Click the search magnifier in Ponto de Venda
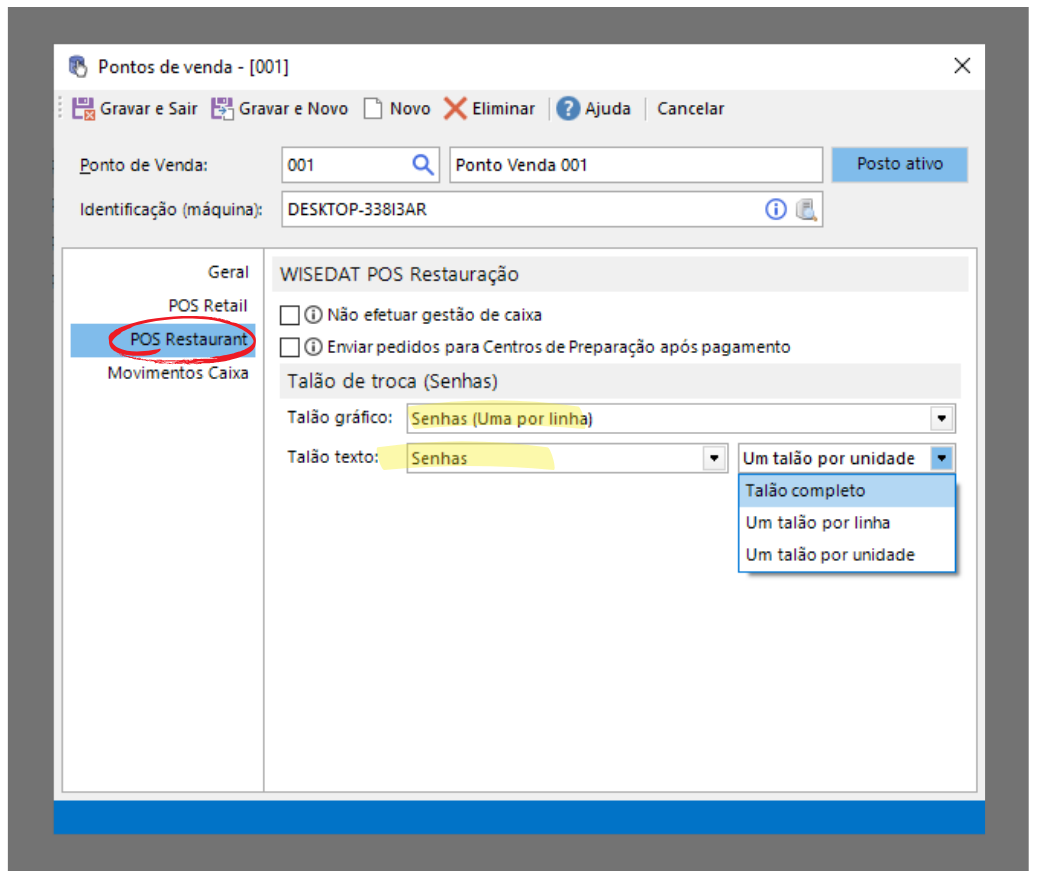The image size is (1040, 880). pyautogui.click(x=422, y=164)
